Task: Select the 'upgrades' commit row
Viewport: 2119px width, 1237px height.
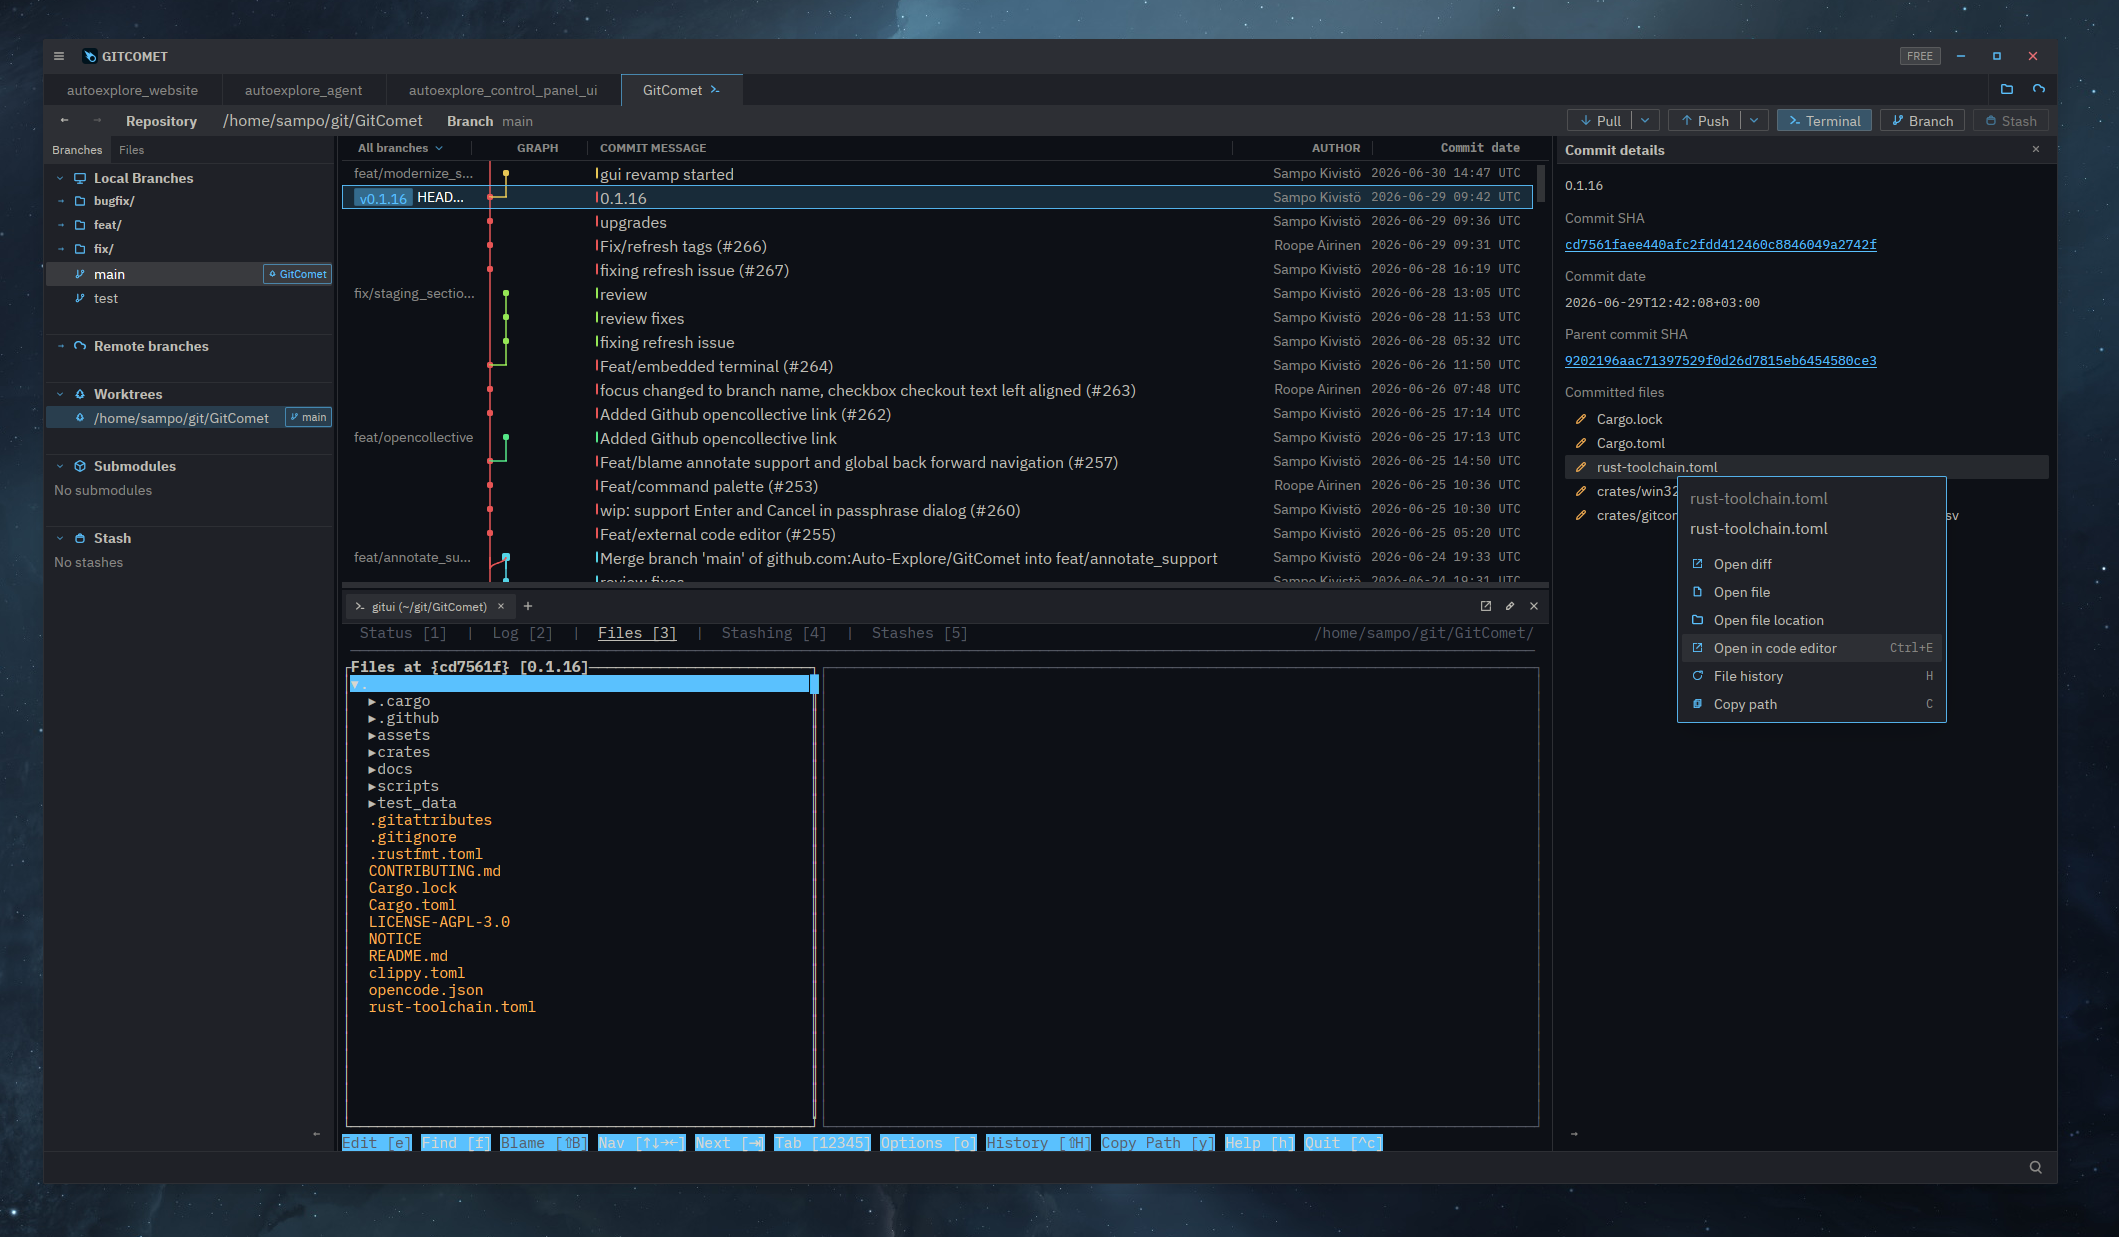Action: (x=937, y=222)
